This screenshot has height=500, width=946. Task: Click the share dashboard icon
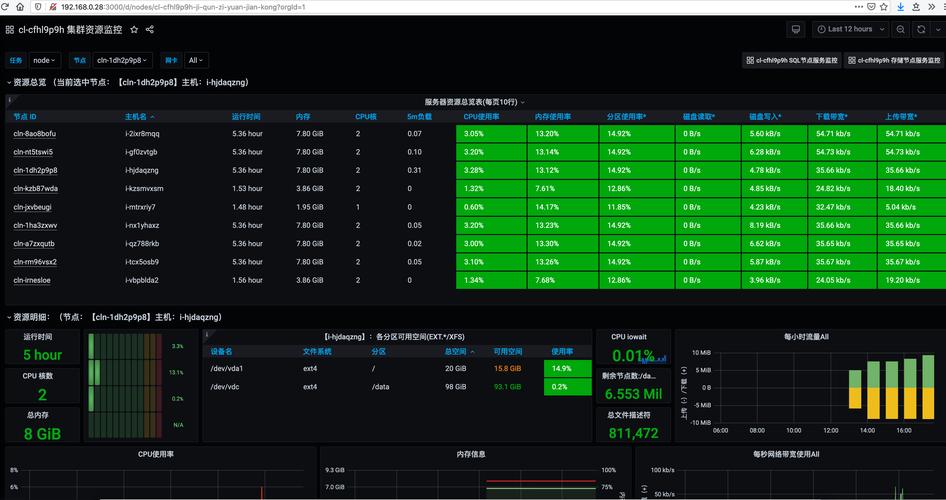pyautogui.click(x=150, y=30)
